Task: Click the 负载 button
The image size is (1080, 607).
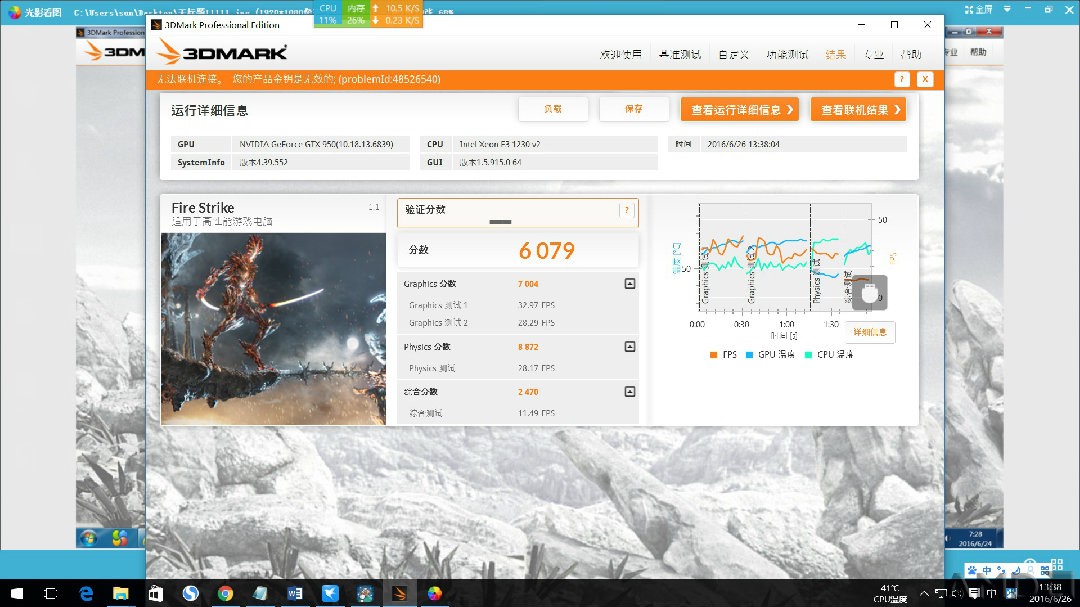Action: [553, 109]
